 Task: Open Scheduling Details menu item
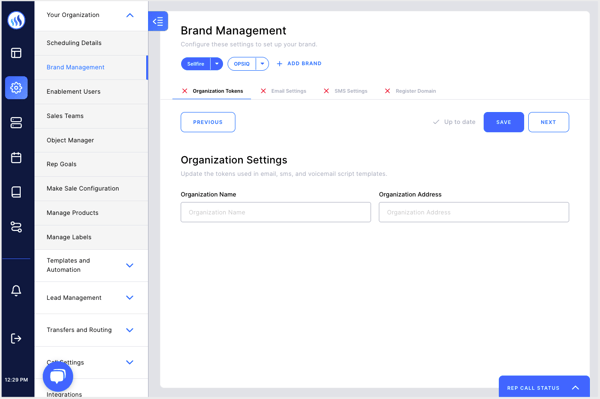(91, 43)
